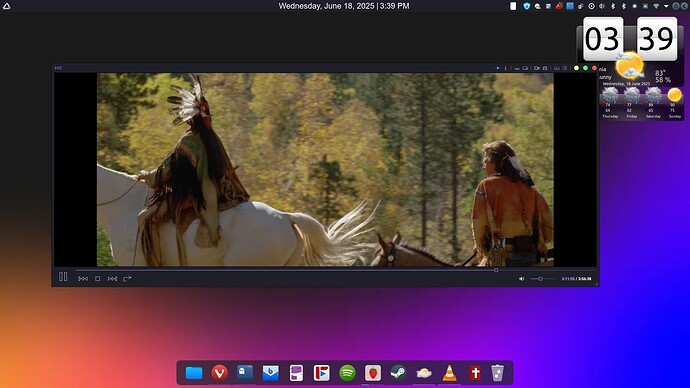Open the volume tray icon
Screen dimensions: 690x388
(x=602, y=6)
